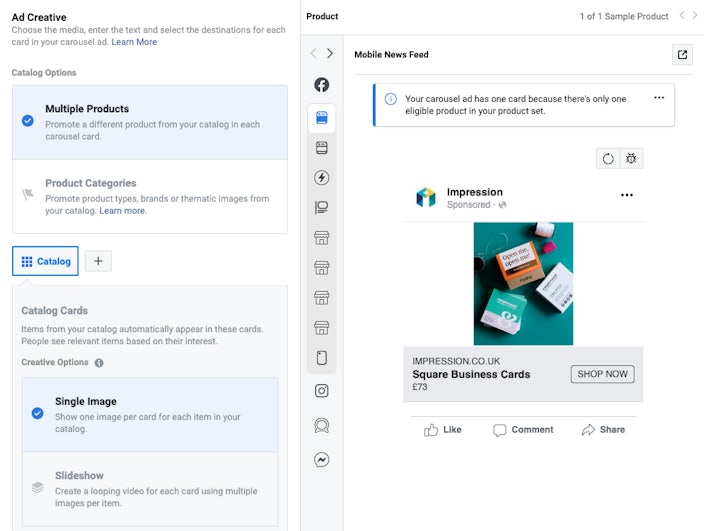Open the Impression post options menu
704x531 pixels.
click(x=627, y=195)
